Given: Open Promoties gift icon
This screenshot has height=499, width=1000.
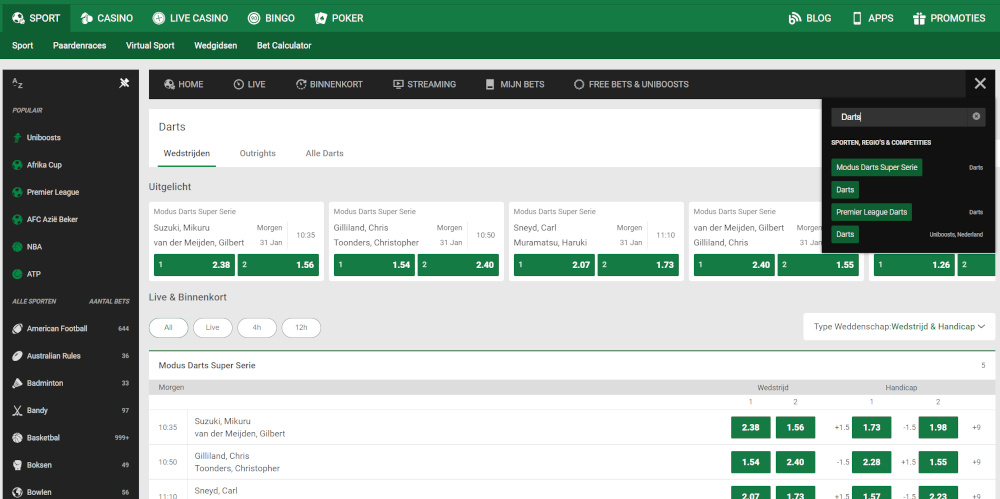Looking at the screenshot, I should coord(919,18).
